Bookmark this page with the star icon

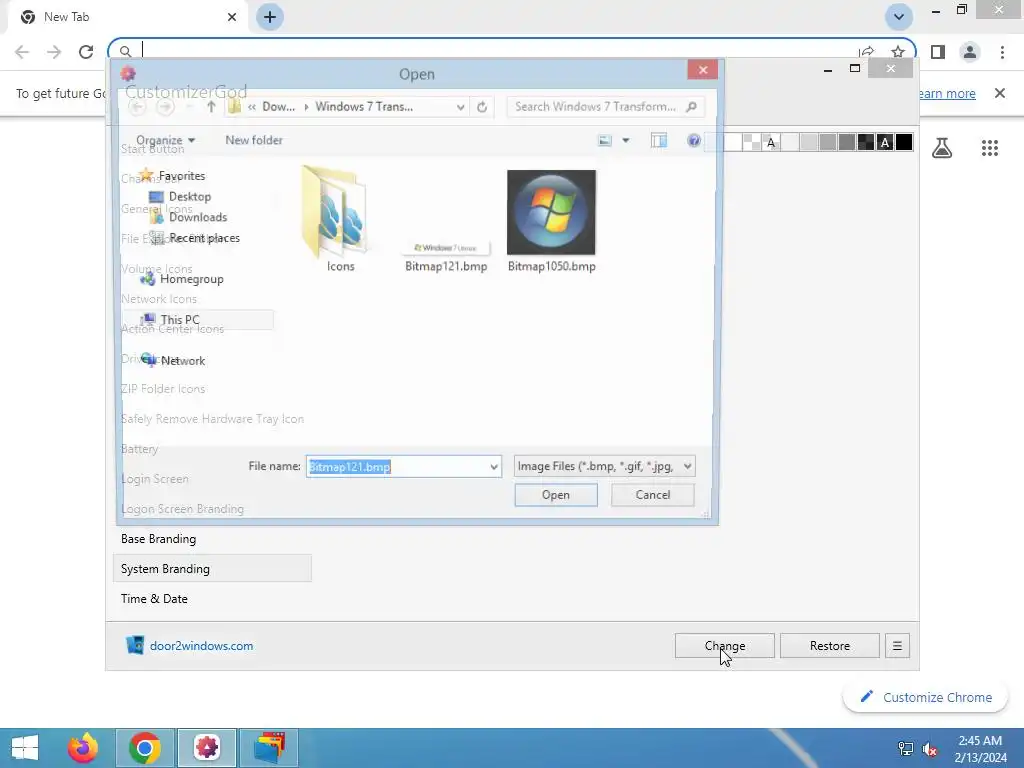coord(898,52)
